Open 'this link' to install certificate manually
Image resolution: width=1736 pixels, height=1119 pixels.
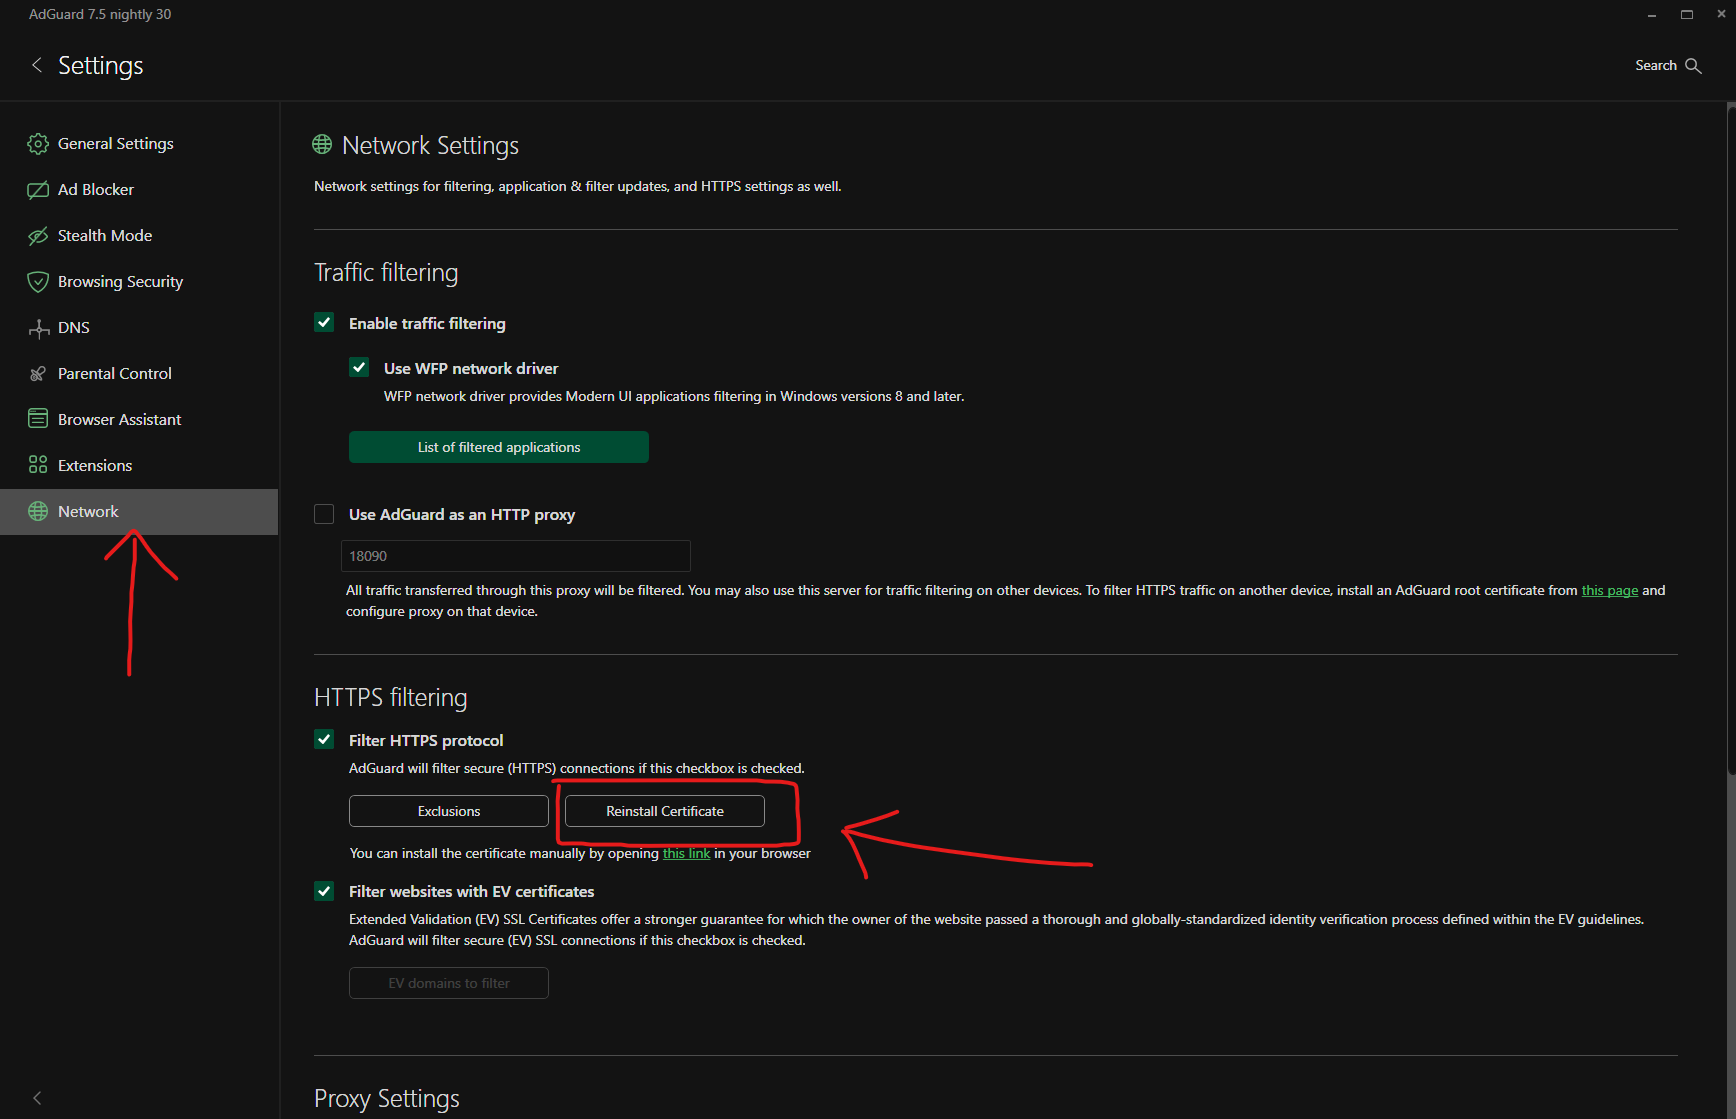[x=686, y=853]
